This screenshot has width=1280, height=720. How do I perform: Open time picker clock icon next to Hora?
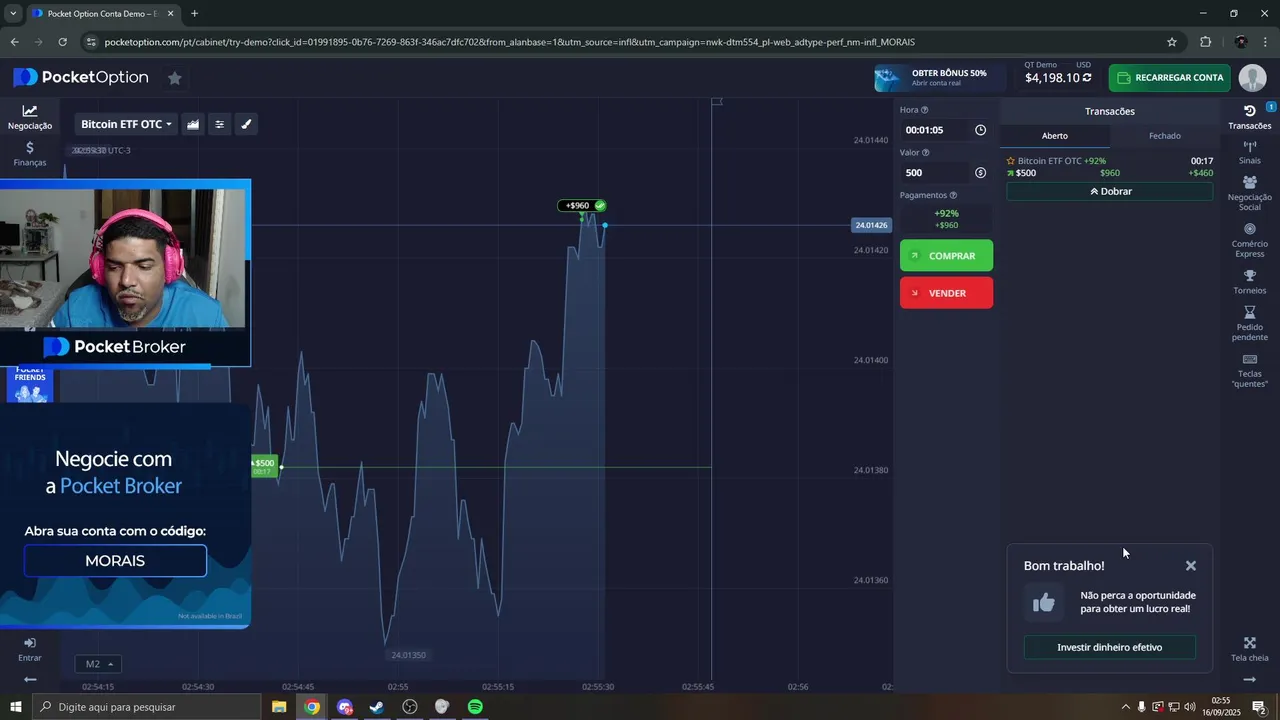(x=980, y=130)
